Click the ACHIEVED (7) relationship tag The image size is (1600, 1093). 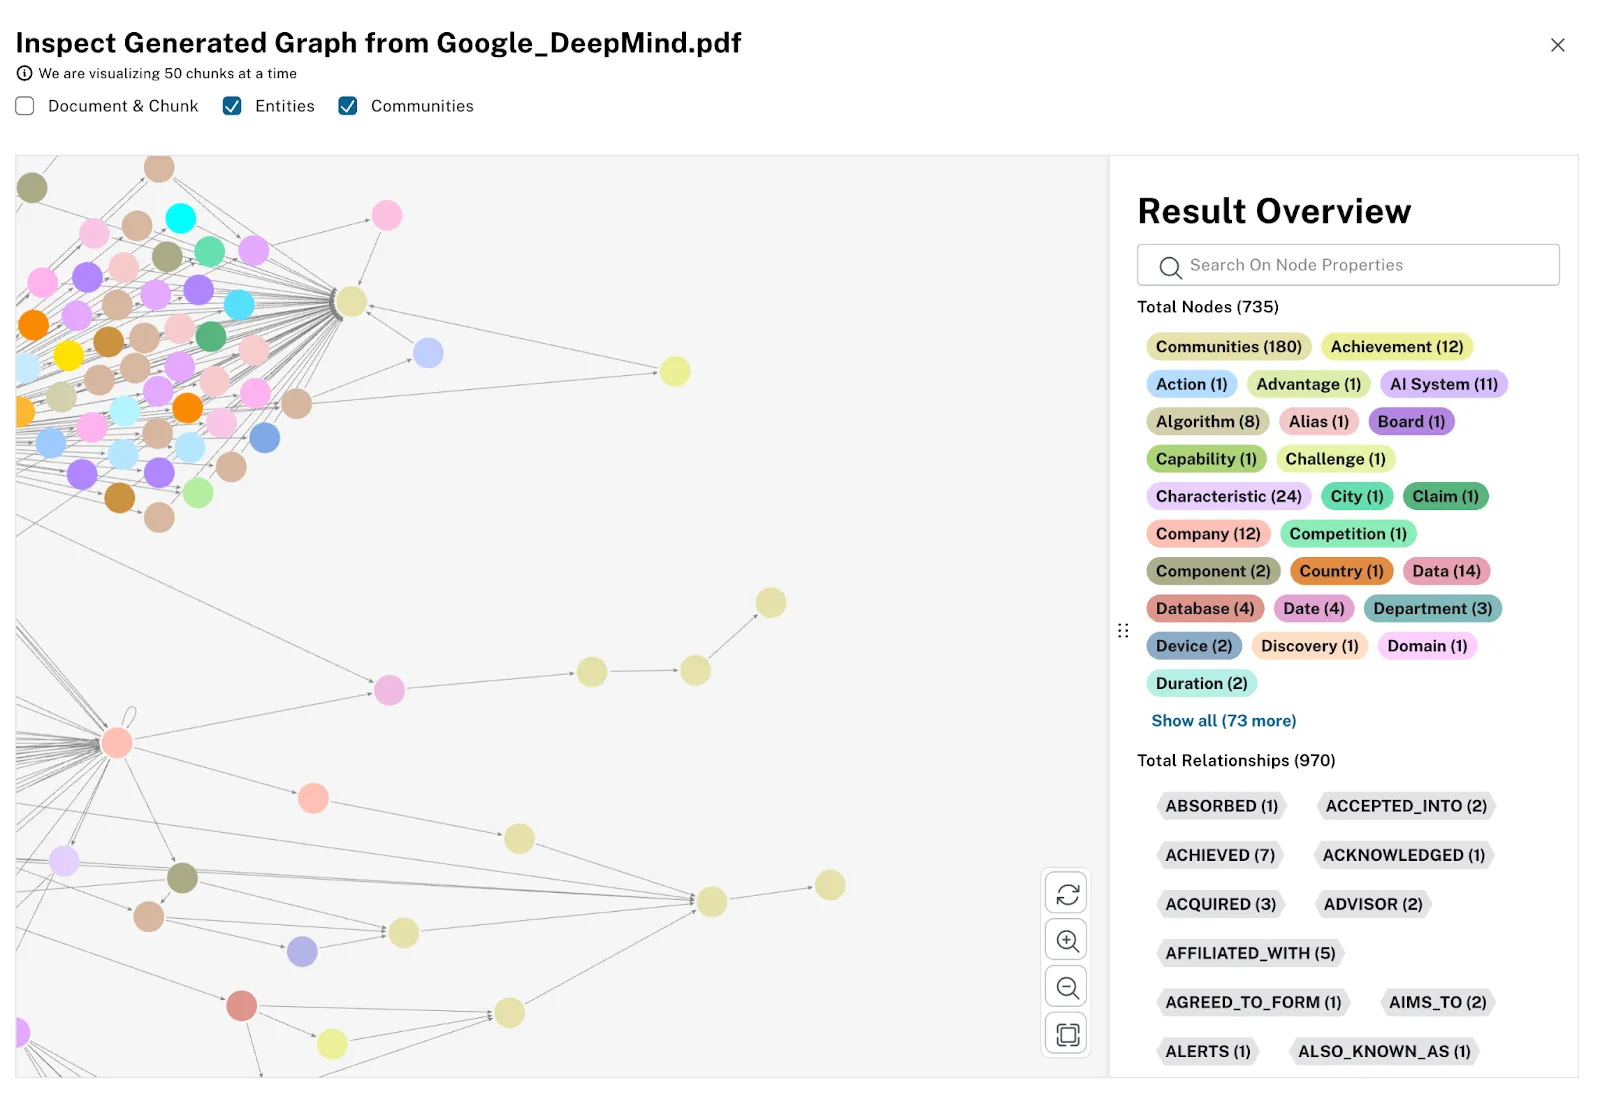coord(1220,855)
